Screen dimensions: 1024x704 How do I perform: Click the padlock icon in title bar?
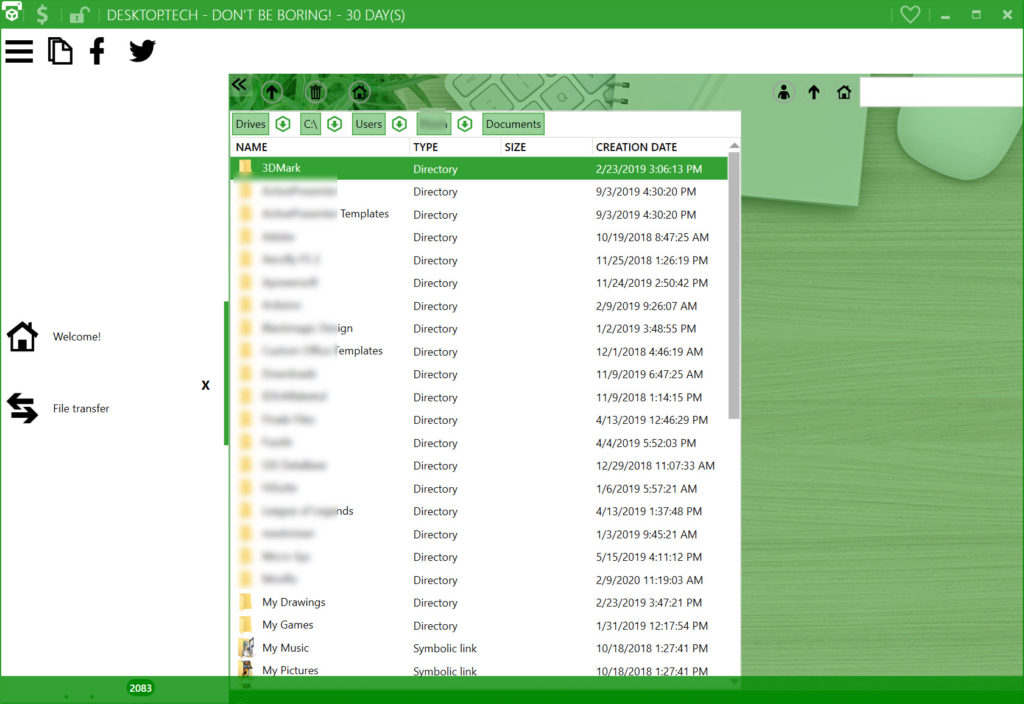click(x=78, y=15)
